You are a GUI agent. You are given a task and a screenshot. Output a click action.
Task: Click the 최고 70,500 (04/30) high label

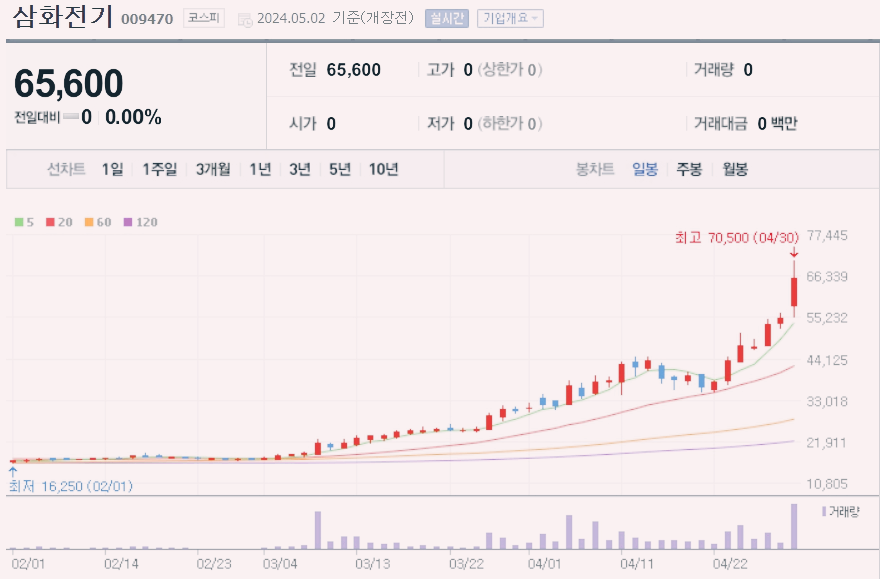click(x=737, y=238)
